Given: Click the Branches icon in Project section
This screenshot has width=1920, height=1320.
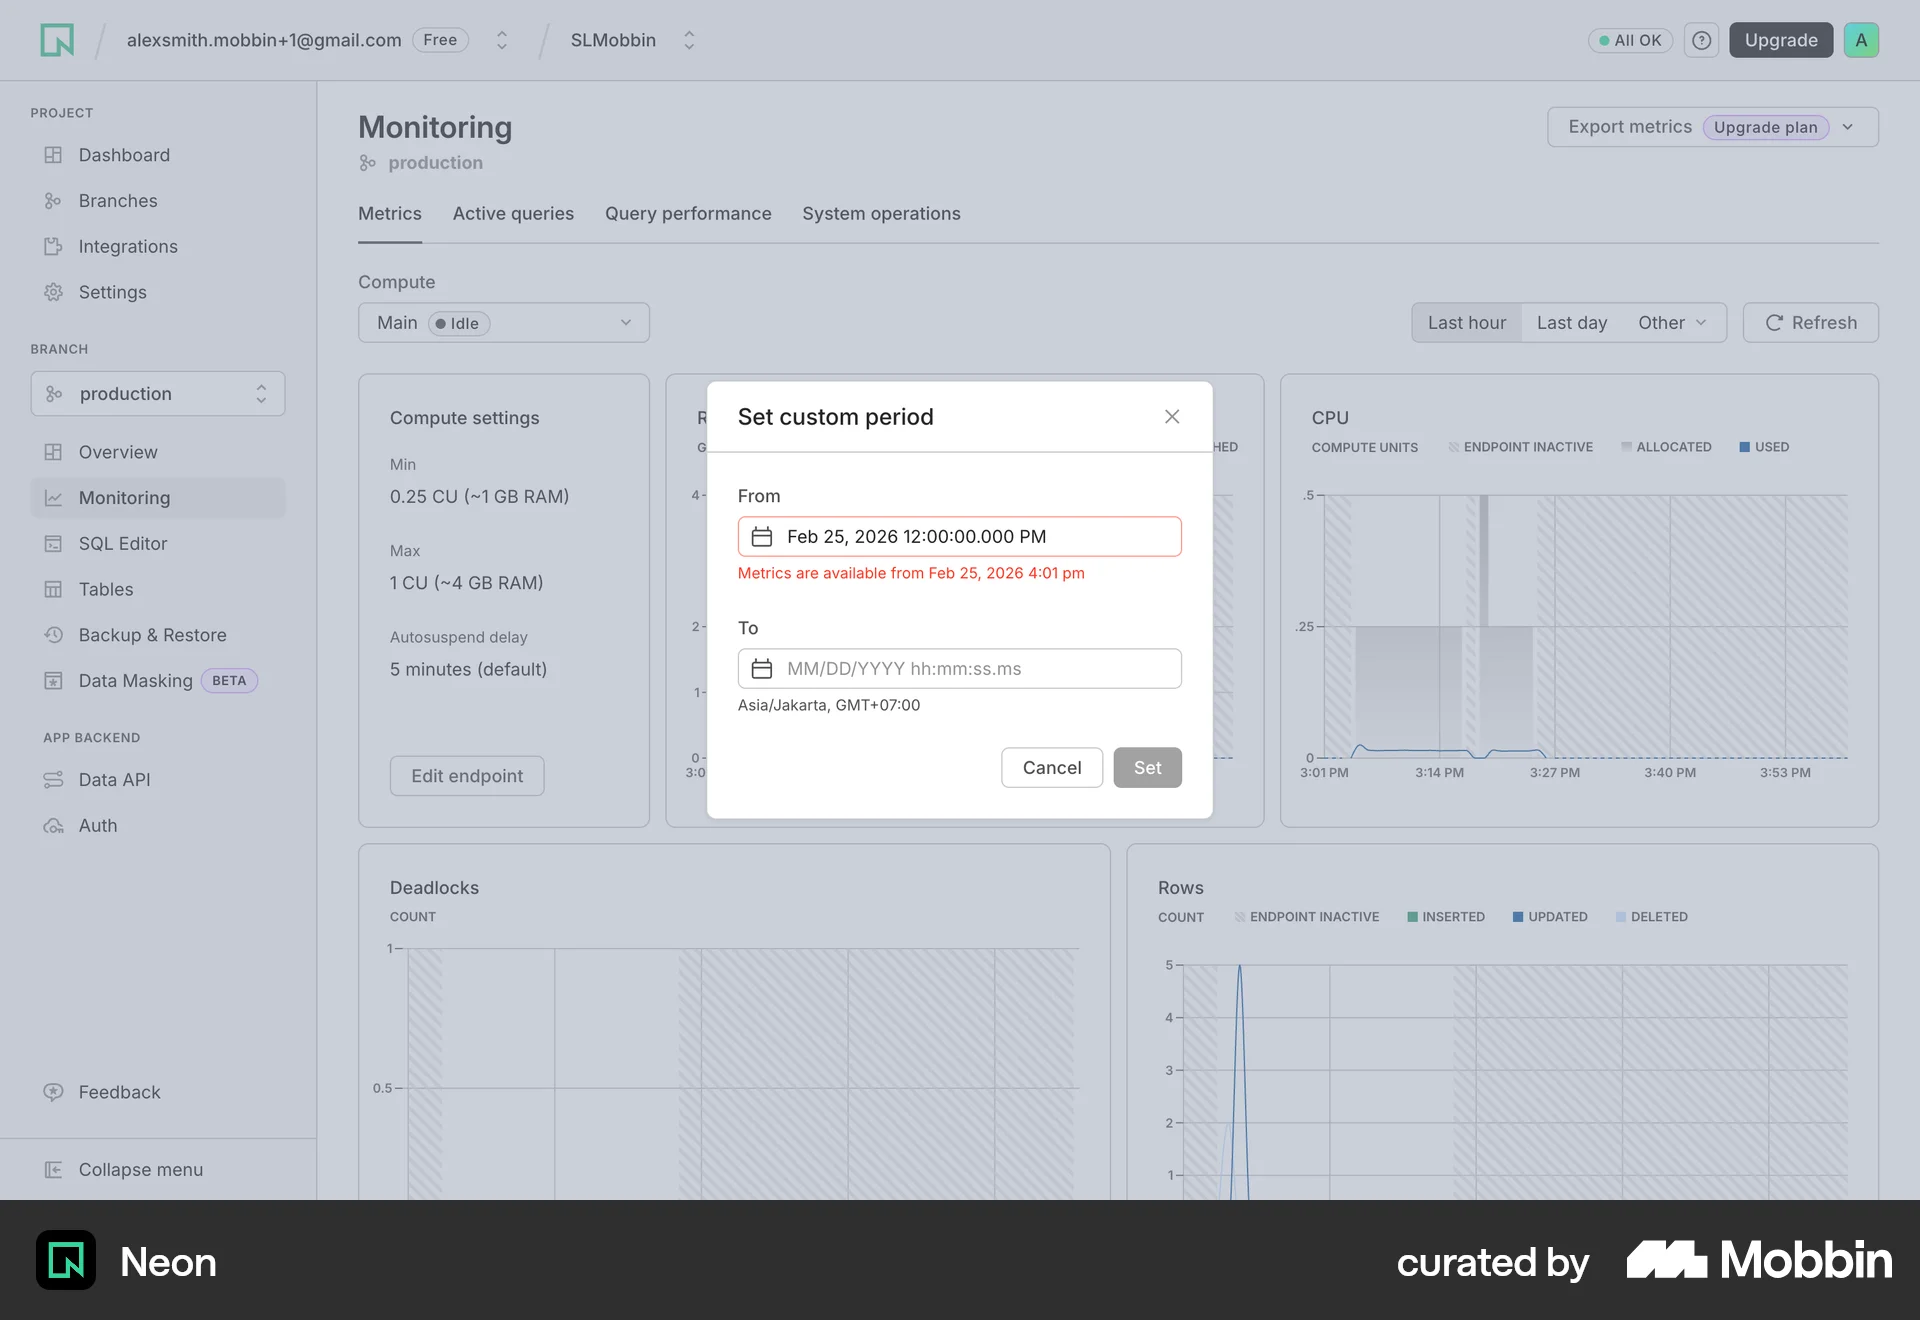Looking at the screenshot, I should coord(53,201).
